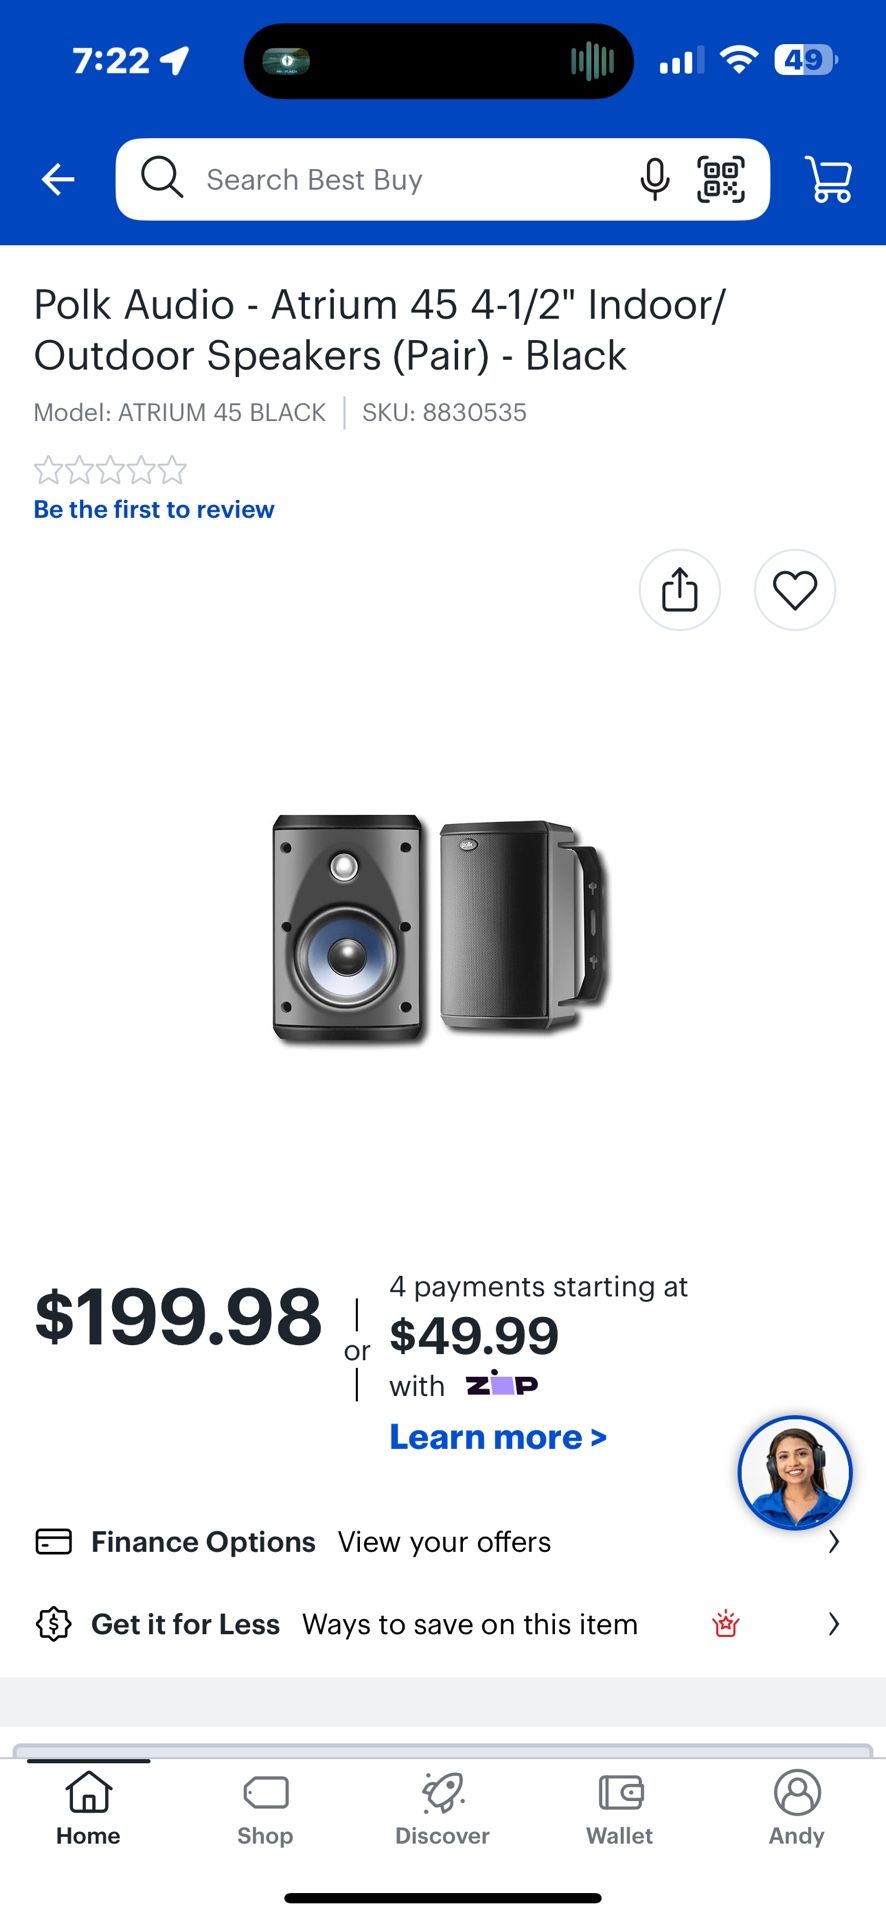This screenshot has height=1920, width=886.
Task: Tap the microphone voice search icon
Action: point(655,180)
